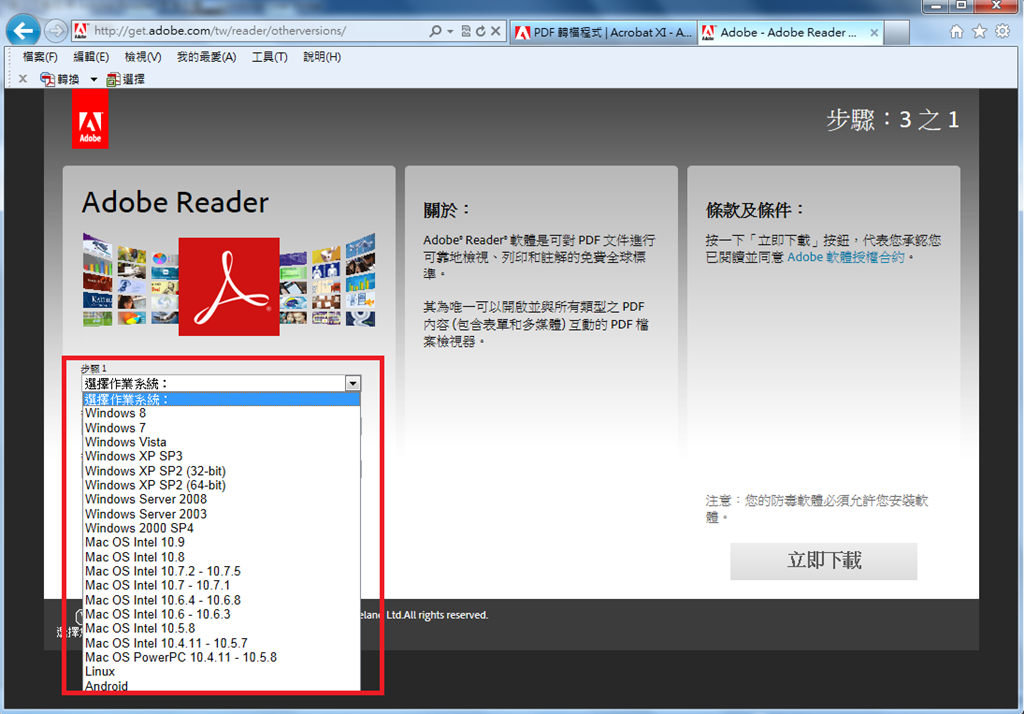
Task: Open the Adobe 軟體授權合約 link
Action: point(846,257)
